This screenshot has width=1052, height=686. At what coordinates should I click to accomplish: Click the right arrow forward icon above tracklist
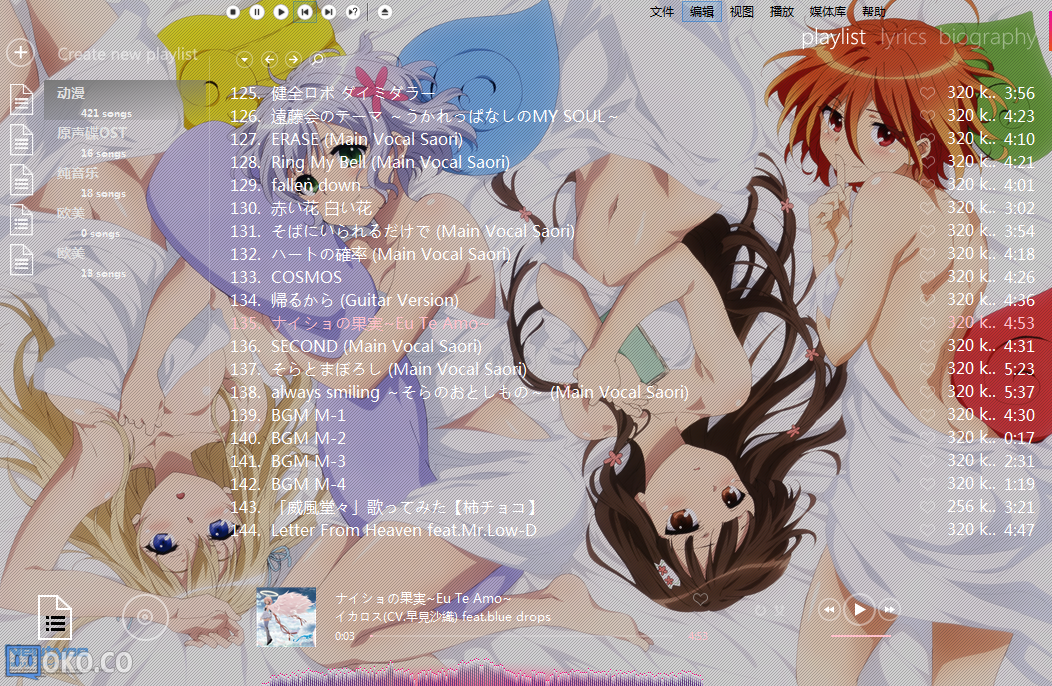pyautogui.click(x=293, y=60)
